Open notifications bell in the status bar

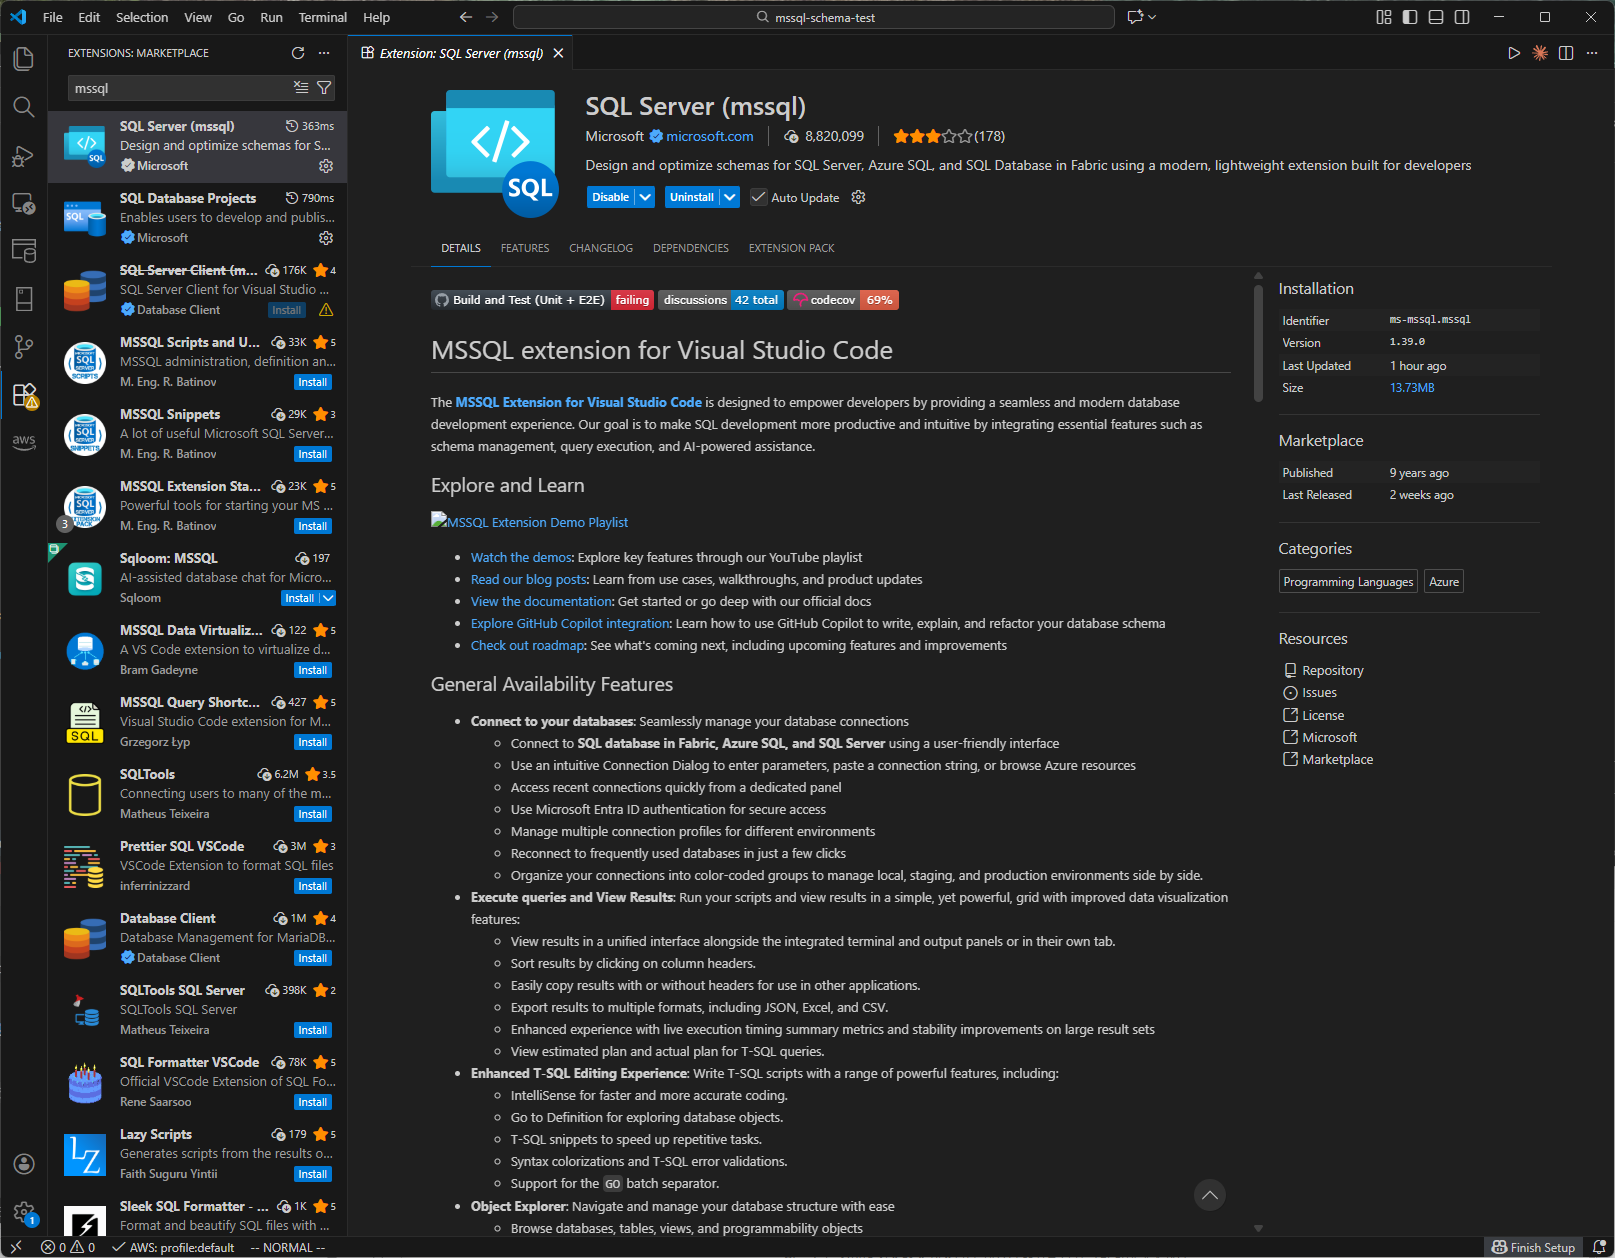pos(1599,1247)
